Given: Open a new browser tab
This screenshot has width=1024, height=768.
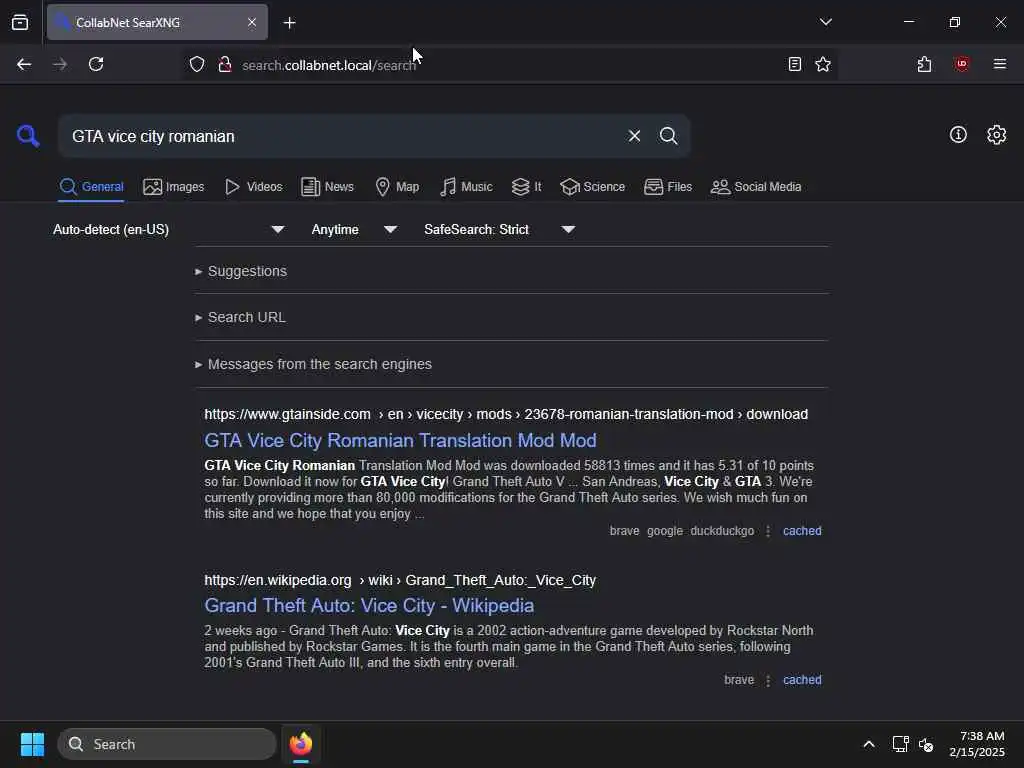Looking at the screenshot, I should pyautogui.click(x=289, y=23).
